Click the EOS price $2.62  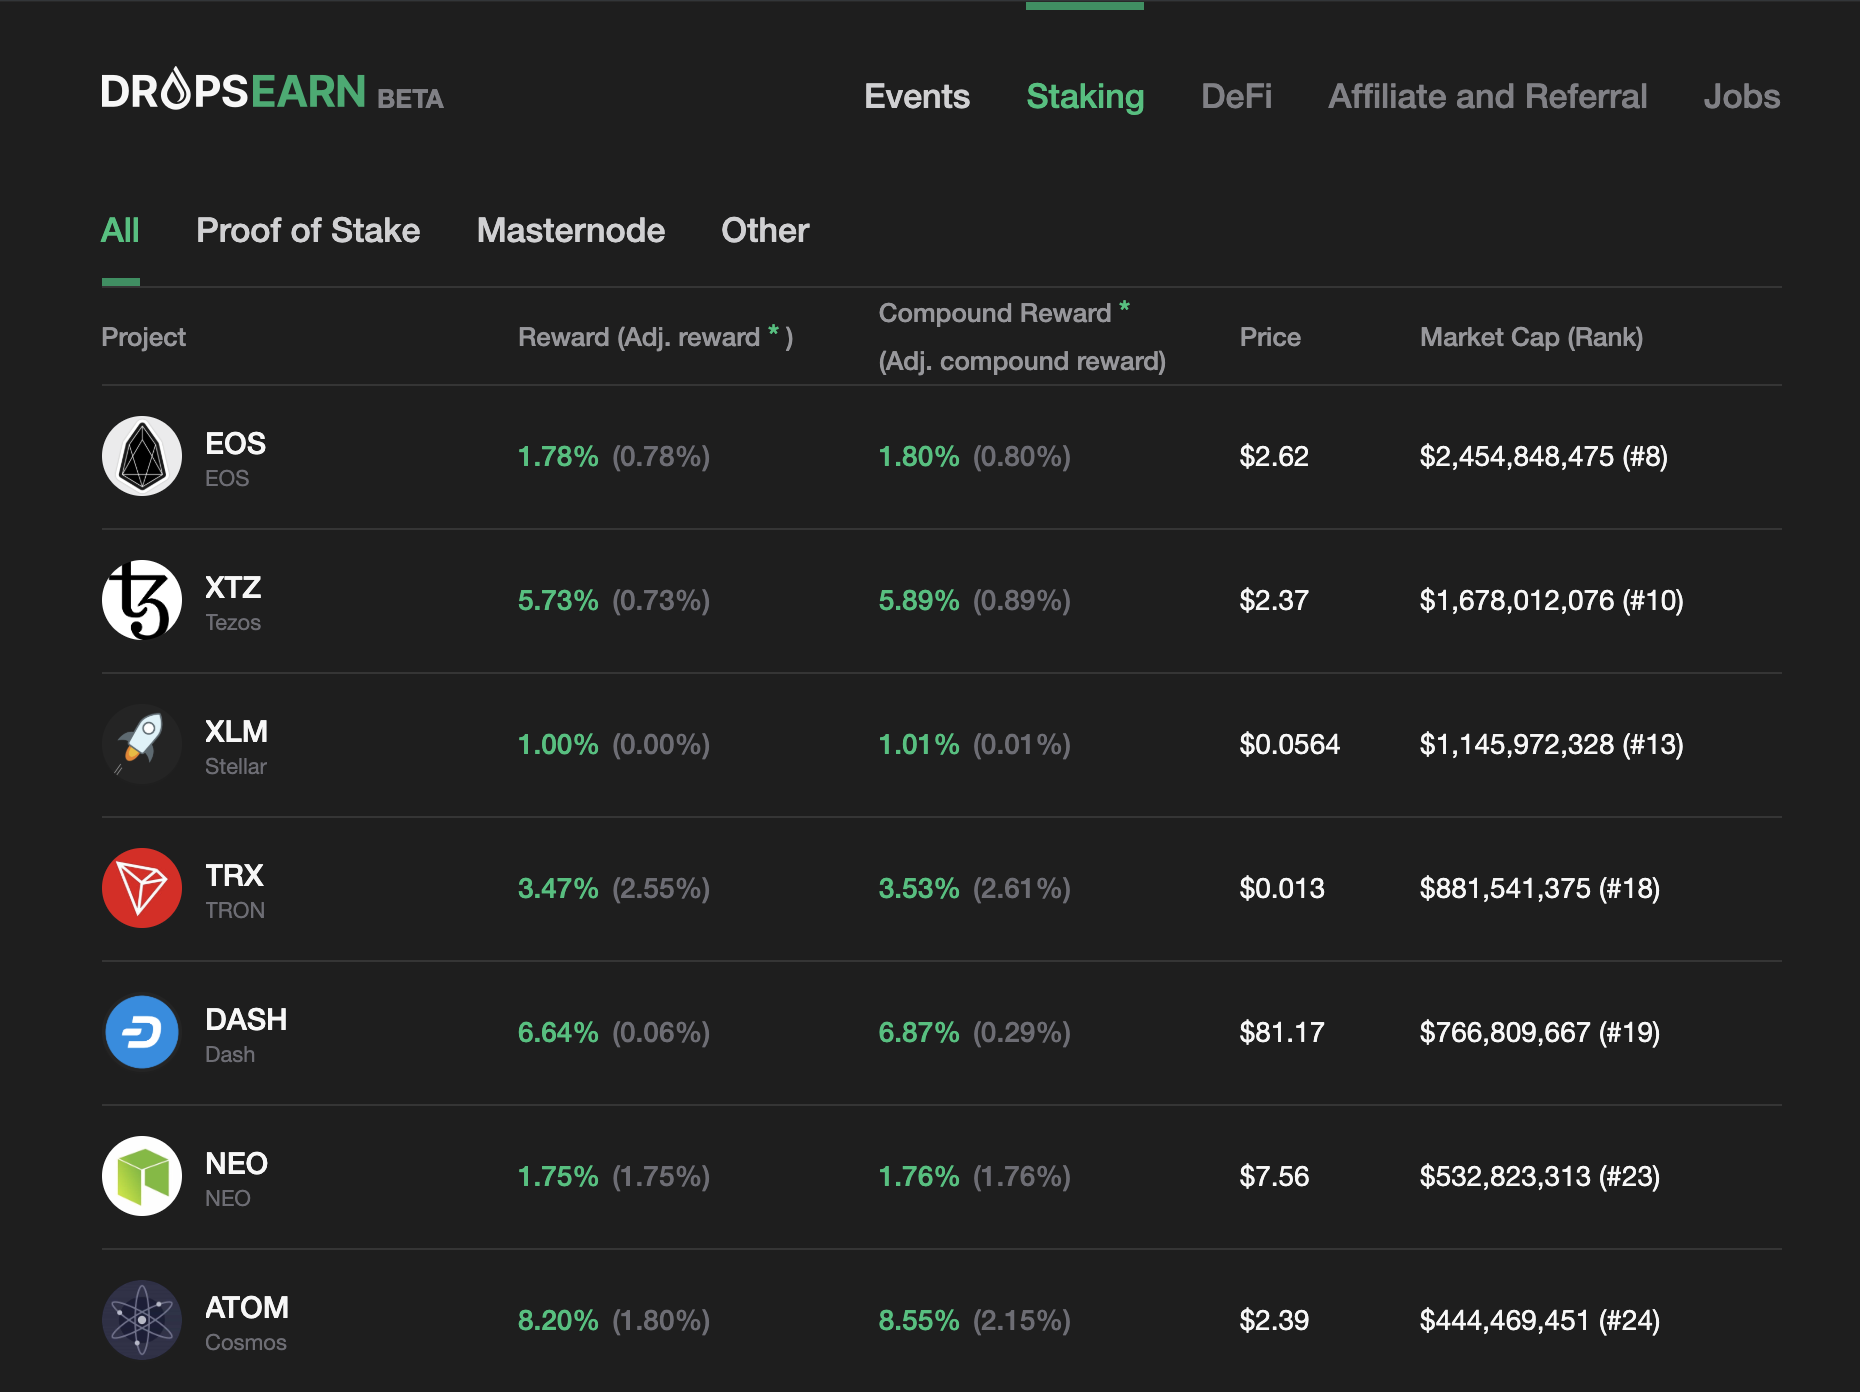[1274, 456]
